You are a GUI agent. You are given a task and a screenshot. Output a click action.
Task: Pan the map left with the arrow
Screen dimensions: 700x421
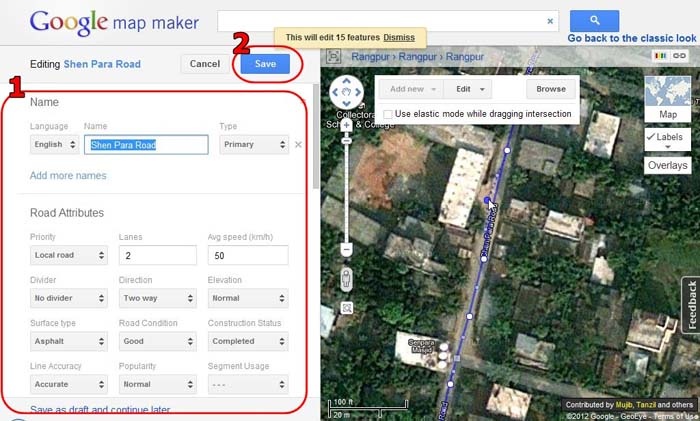(x=335, y=92)
